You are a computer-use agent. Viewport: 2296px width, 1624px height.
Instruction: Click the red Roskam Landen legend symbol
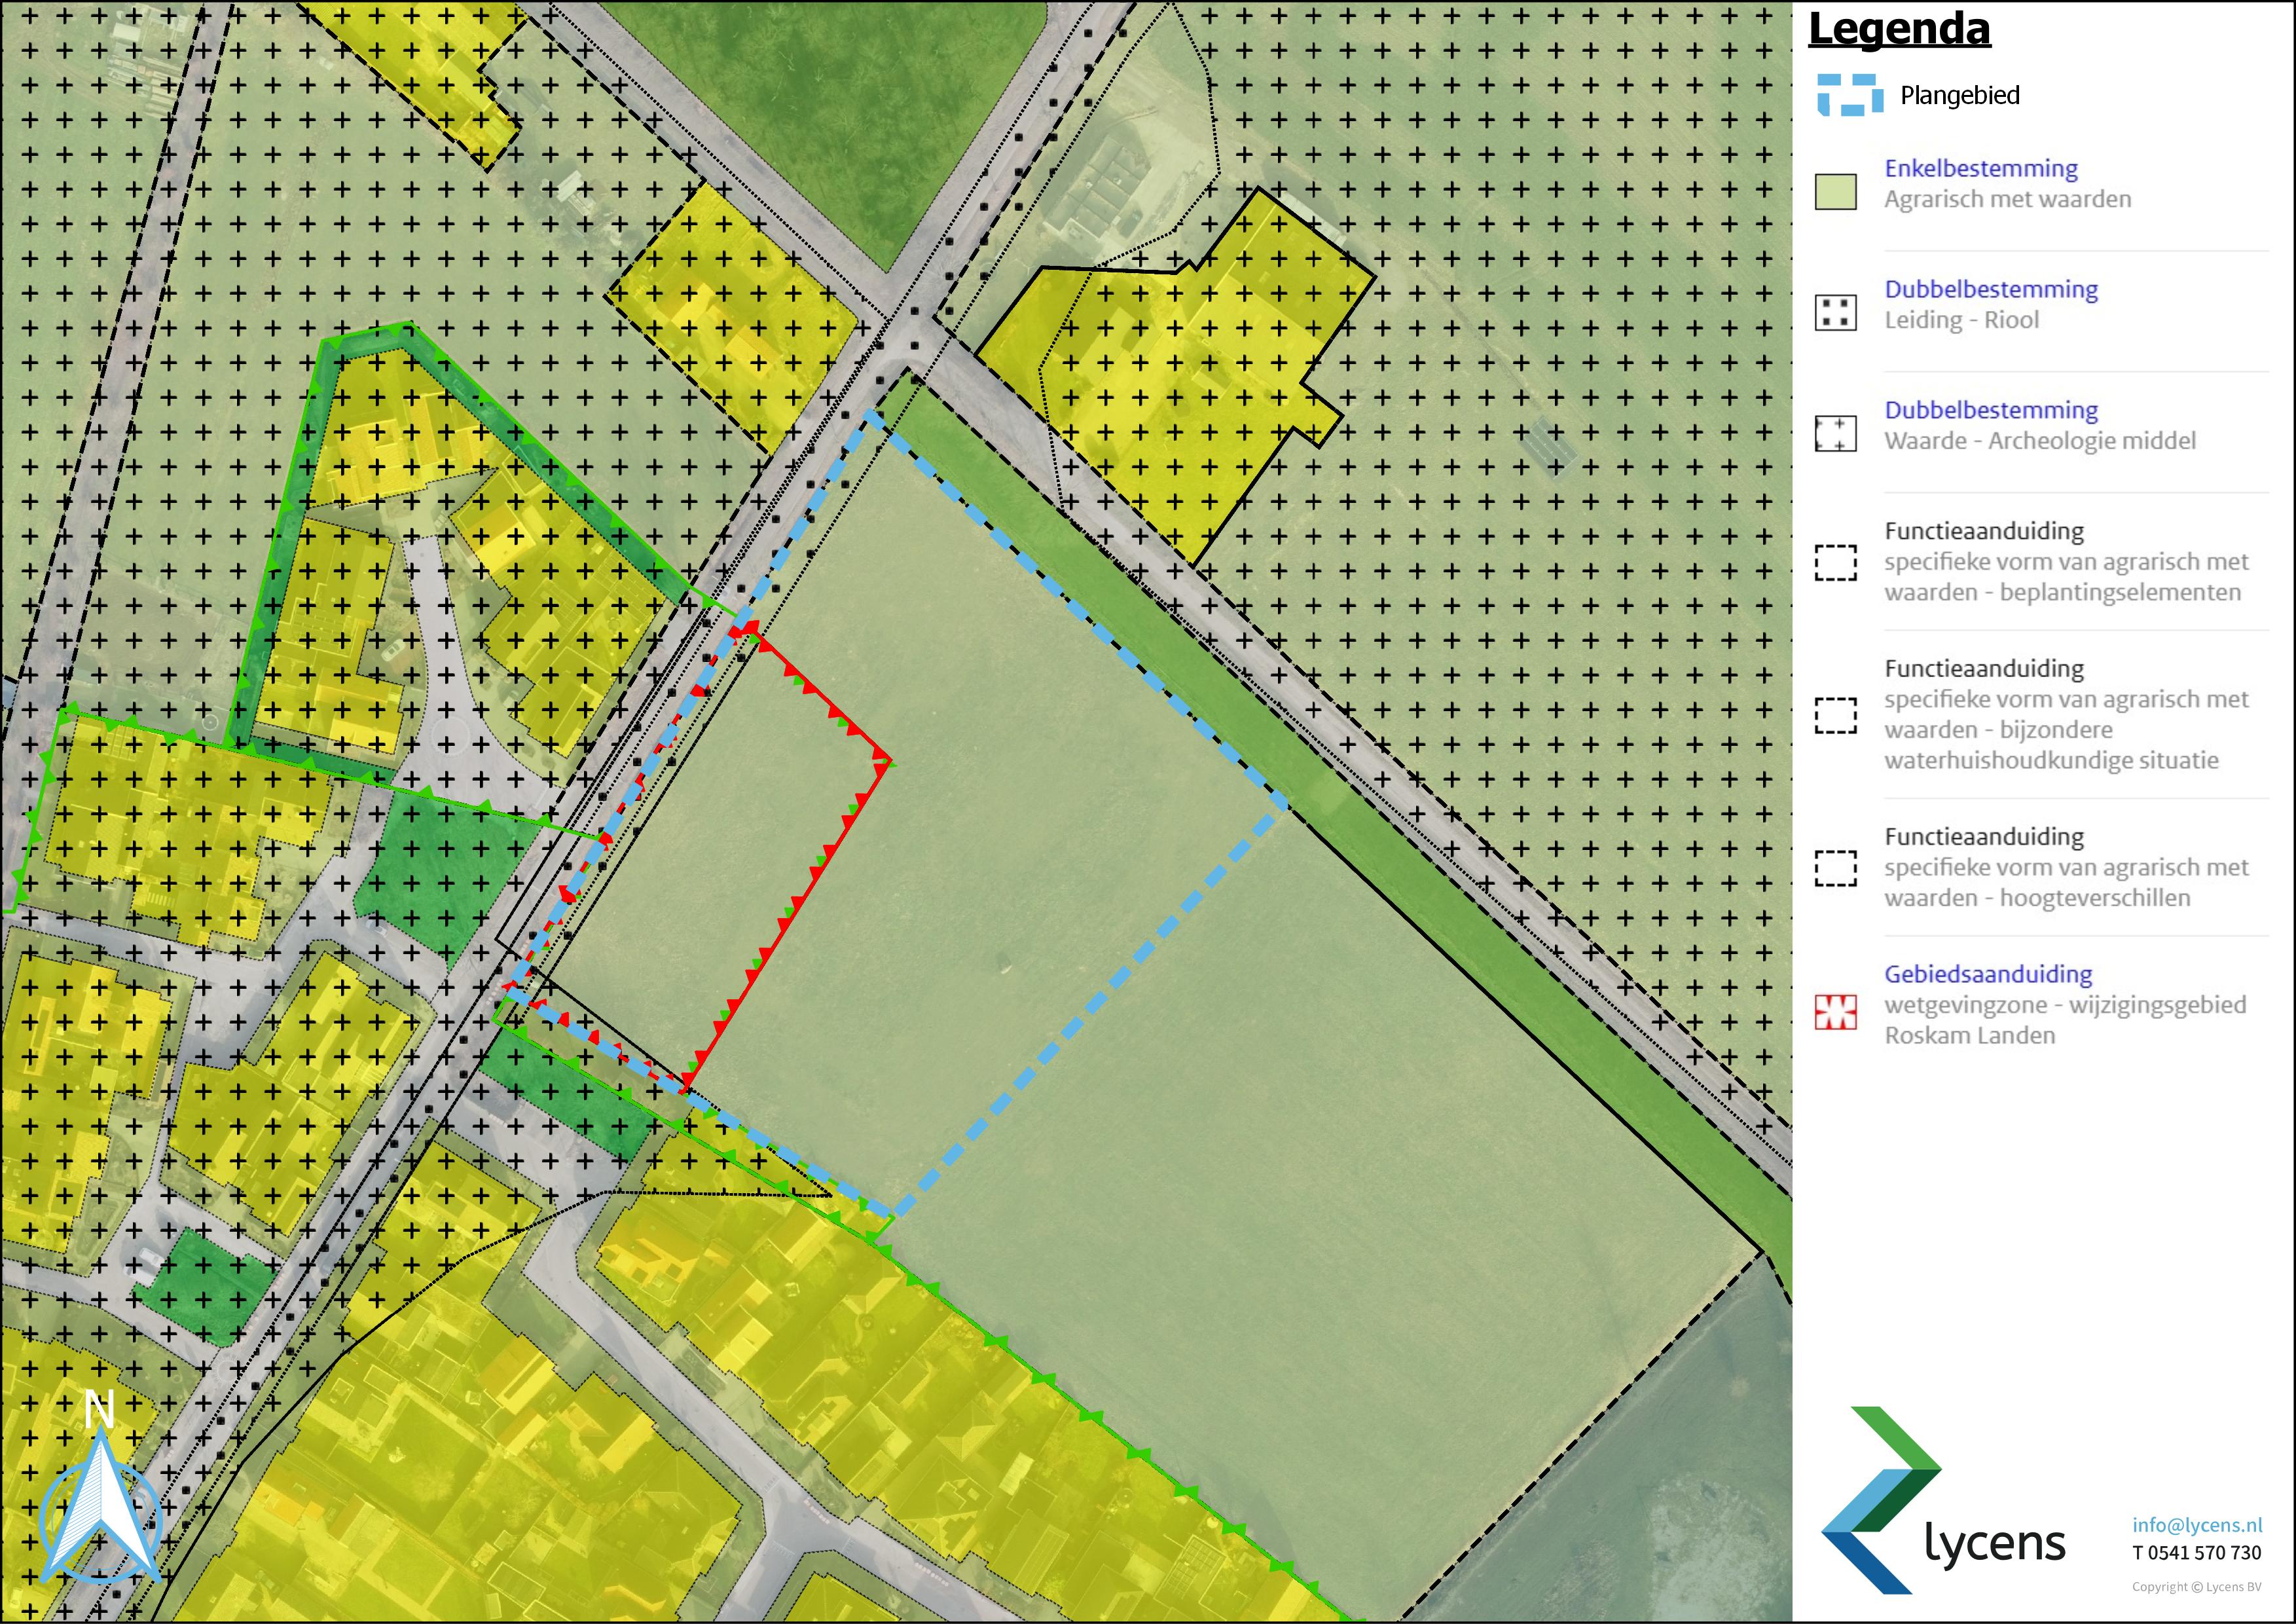[1836, 1012]
